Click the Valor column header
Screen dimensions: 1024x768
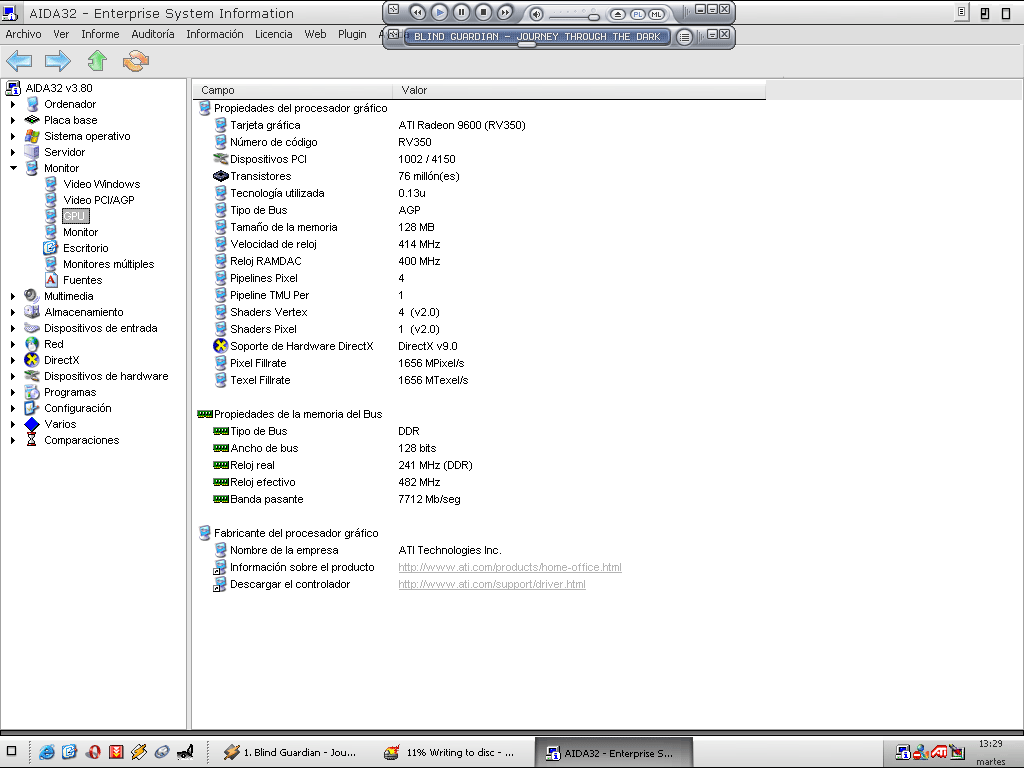point(579,90)
